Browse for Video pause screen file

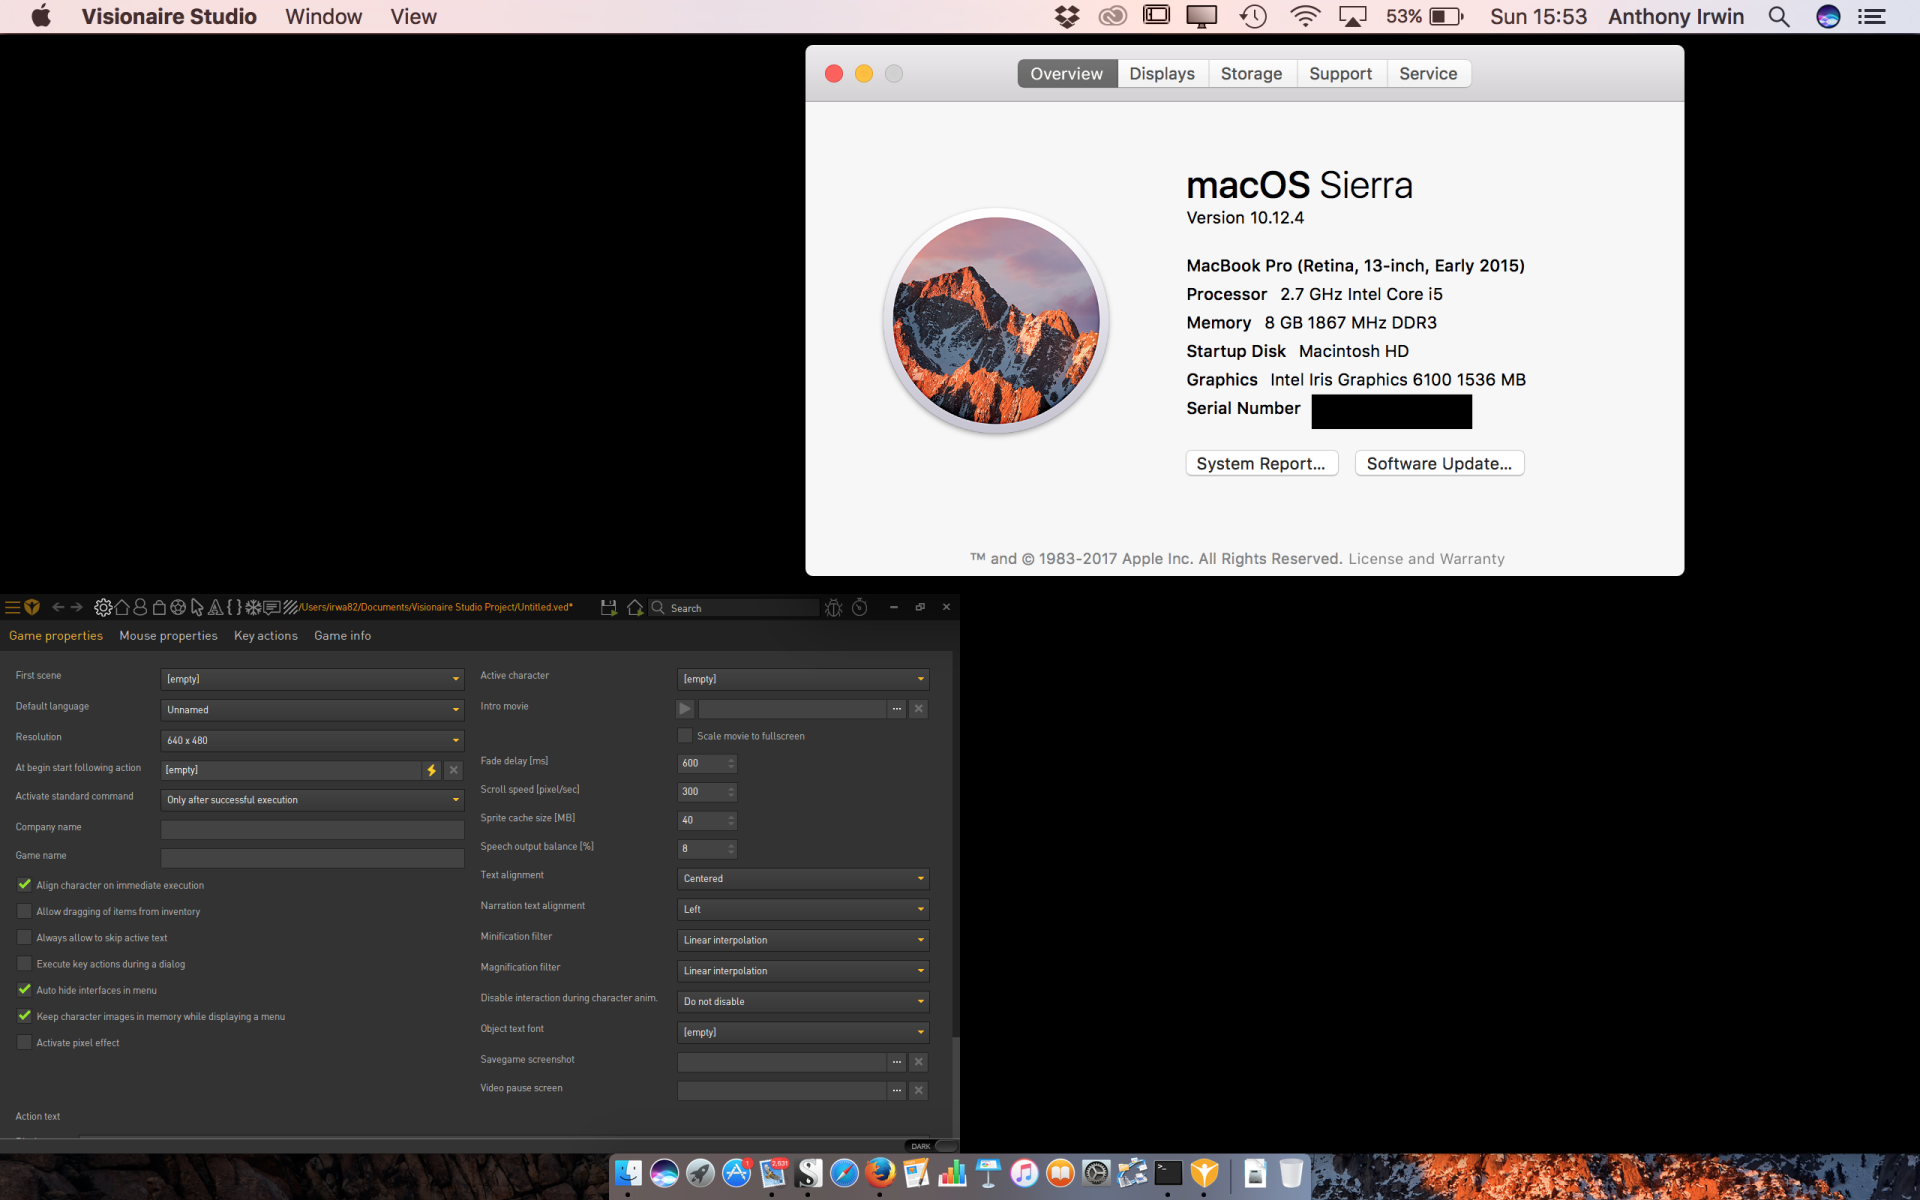pos(897,1090)
